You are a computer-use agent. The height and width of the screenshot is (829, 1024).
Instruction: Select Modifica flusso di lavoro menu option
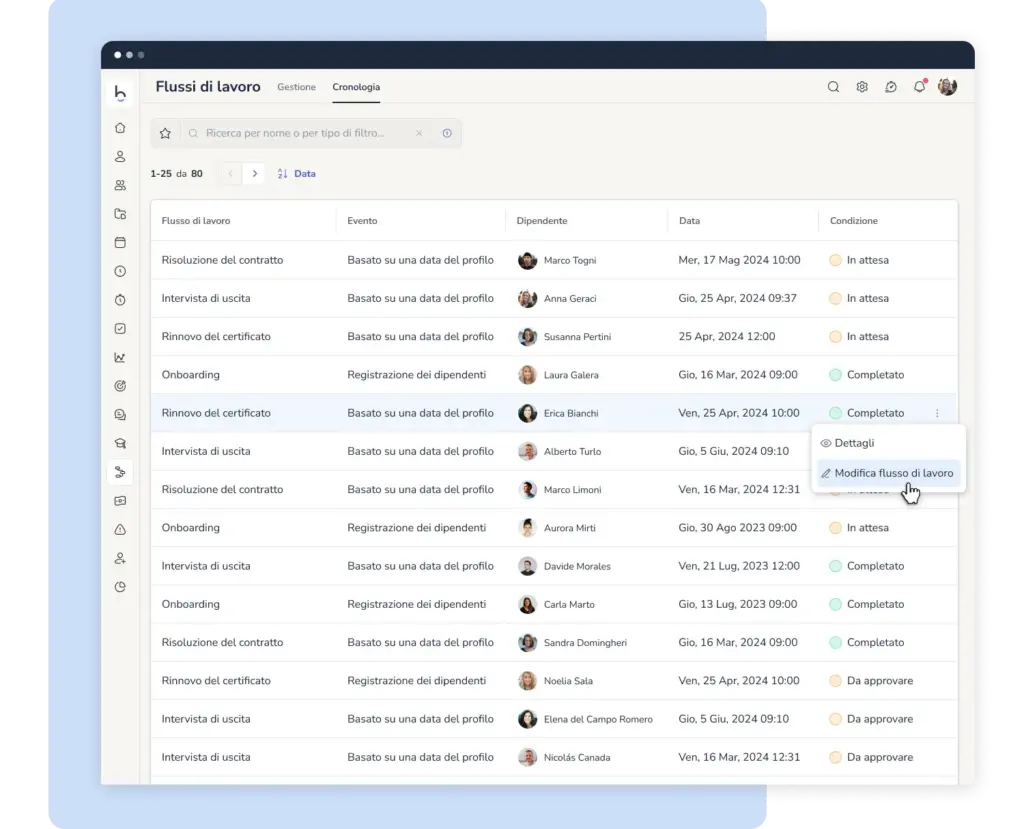[x=888, y=473]
